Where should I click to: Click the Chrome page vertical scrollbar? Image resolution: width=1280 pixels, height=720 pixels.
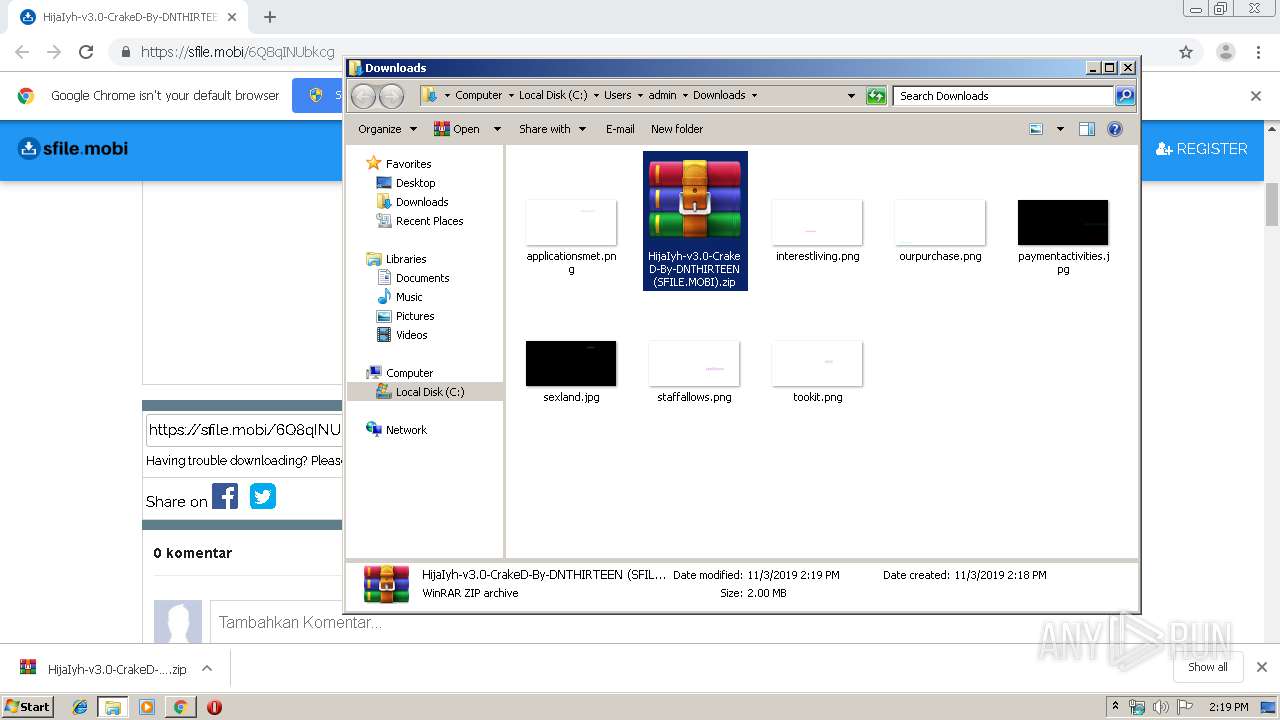[1272, 205]
